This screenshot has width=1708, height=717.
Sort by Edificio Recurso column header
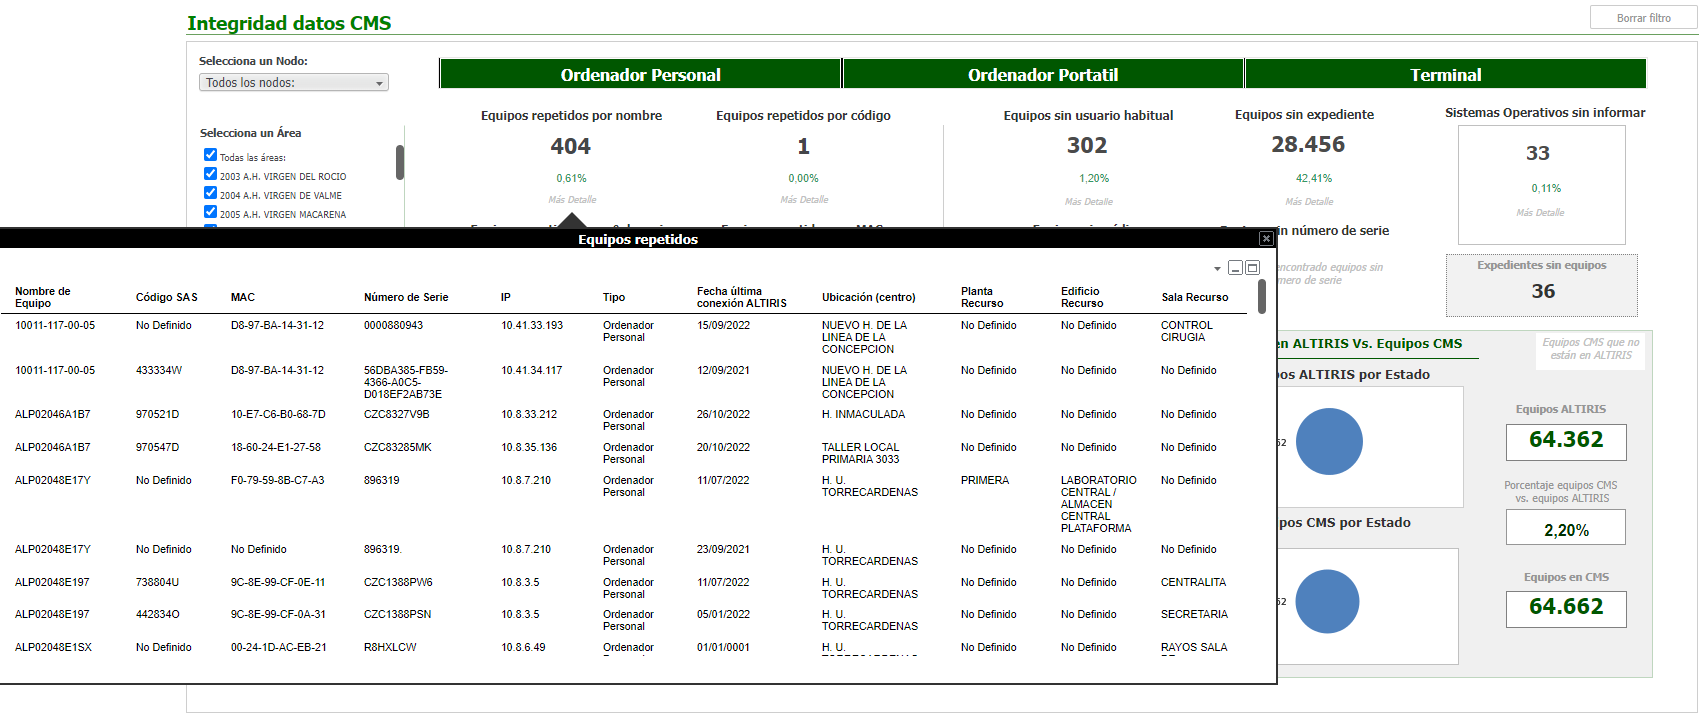click(x=1082, y=297)
